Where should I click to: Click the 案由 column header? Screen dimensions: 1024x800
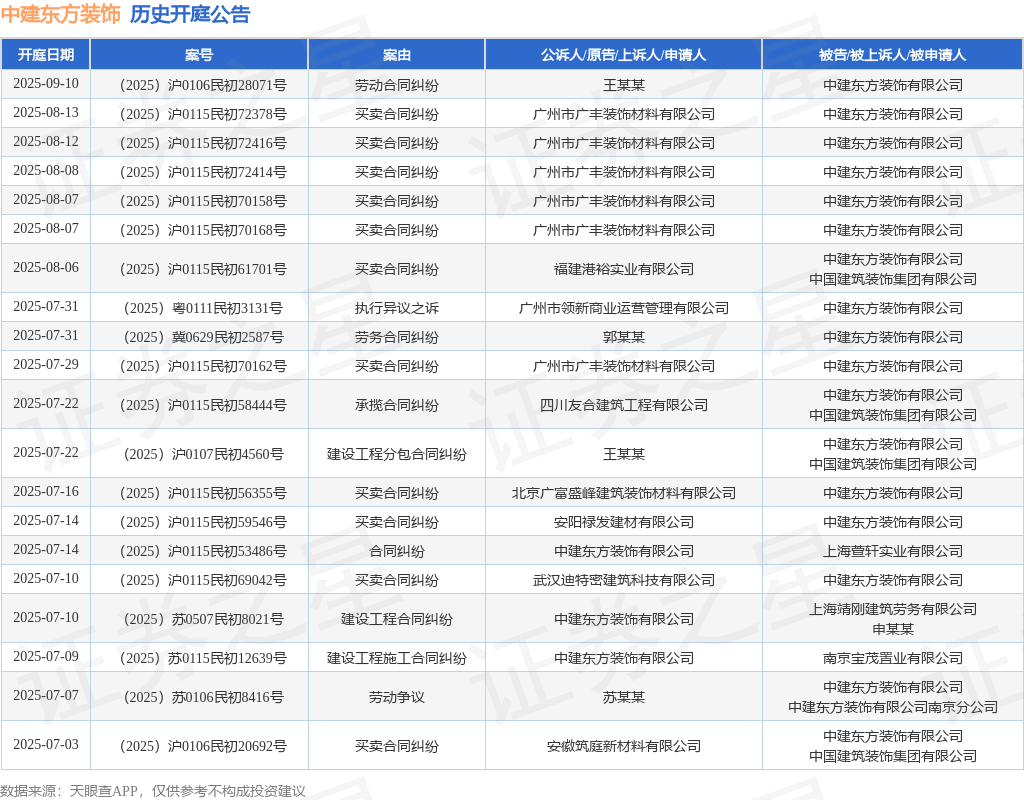(x=396, y=55)
